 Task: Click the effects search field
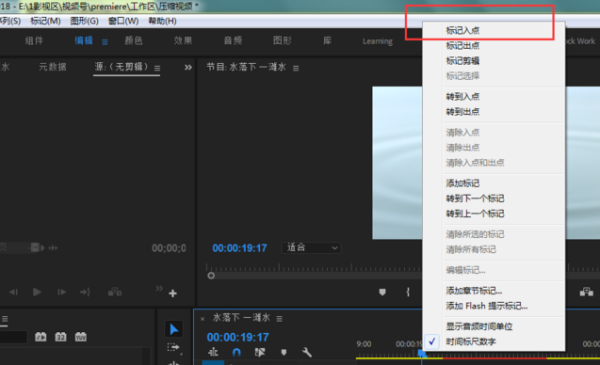pos(13,337)
